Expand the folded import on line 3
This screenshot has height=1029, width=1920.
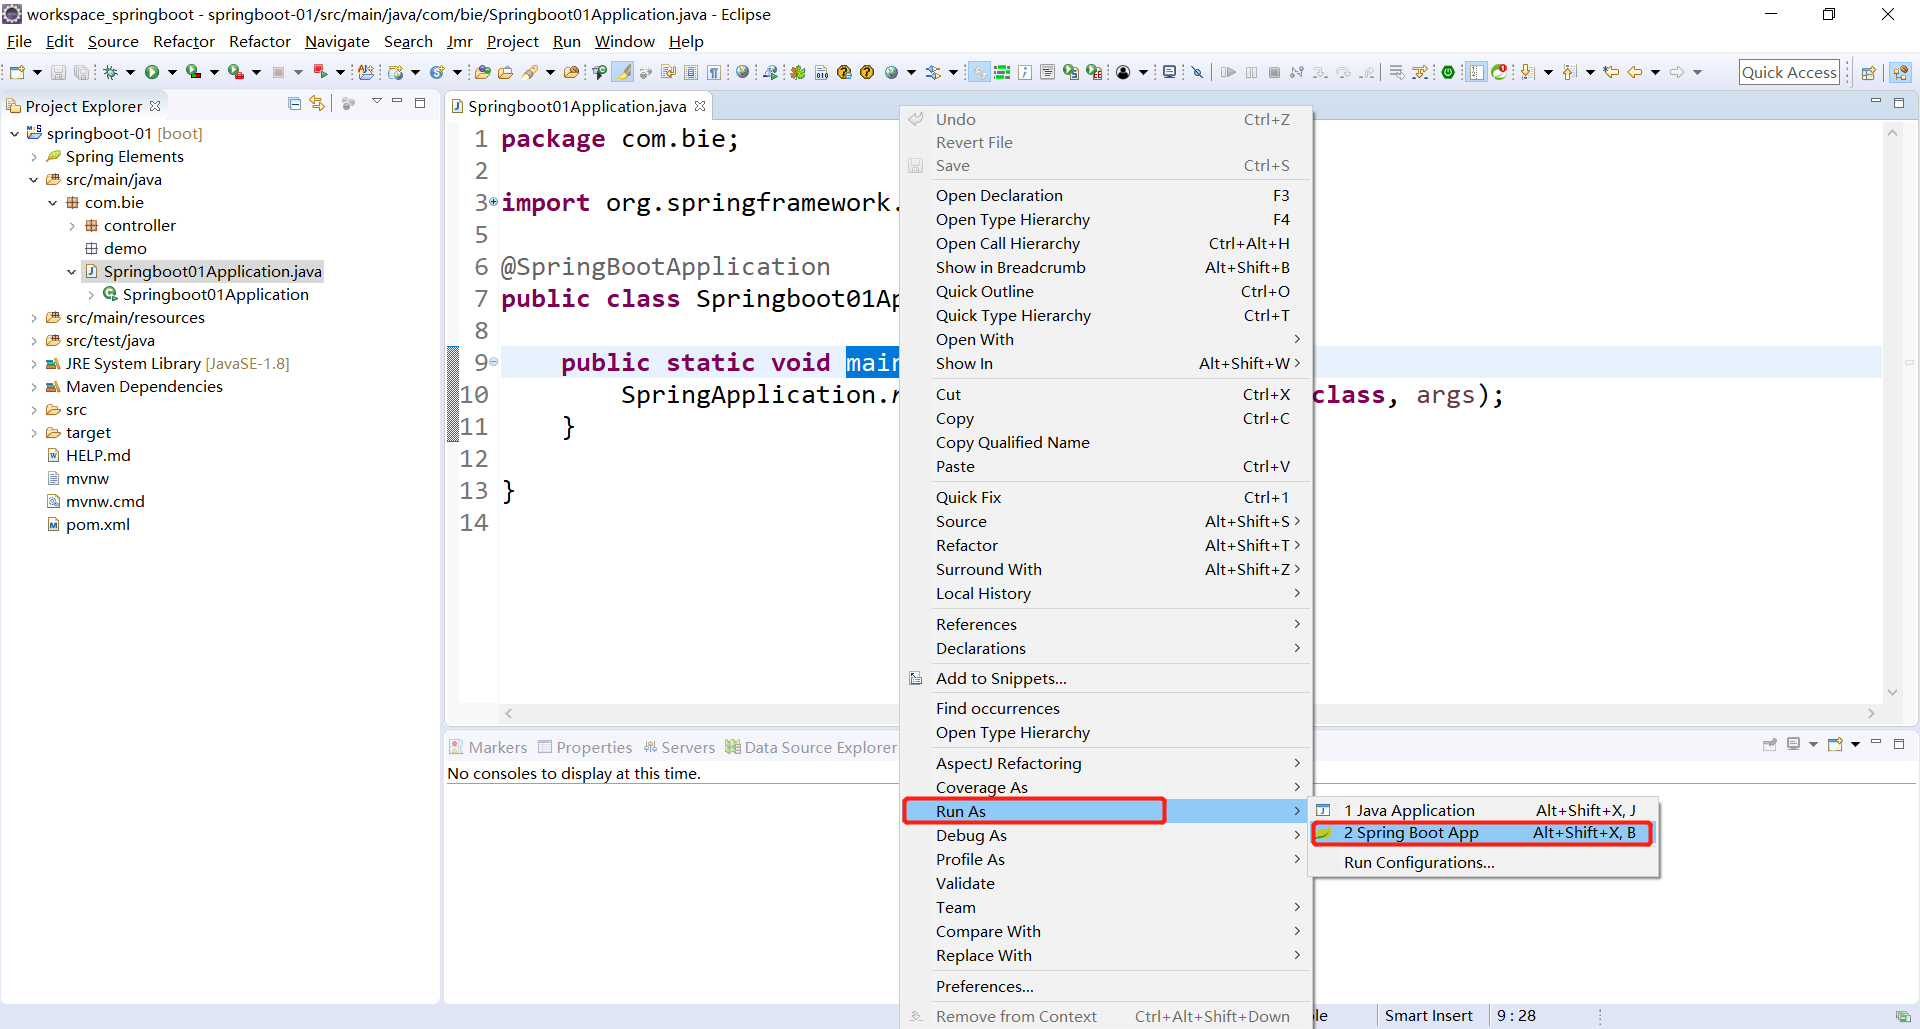pyautogui.click(x=493, y=202)
